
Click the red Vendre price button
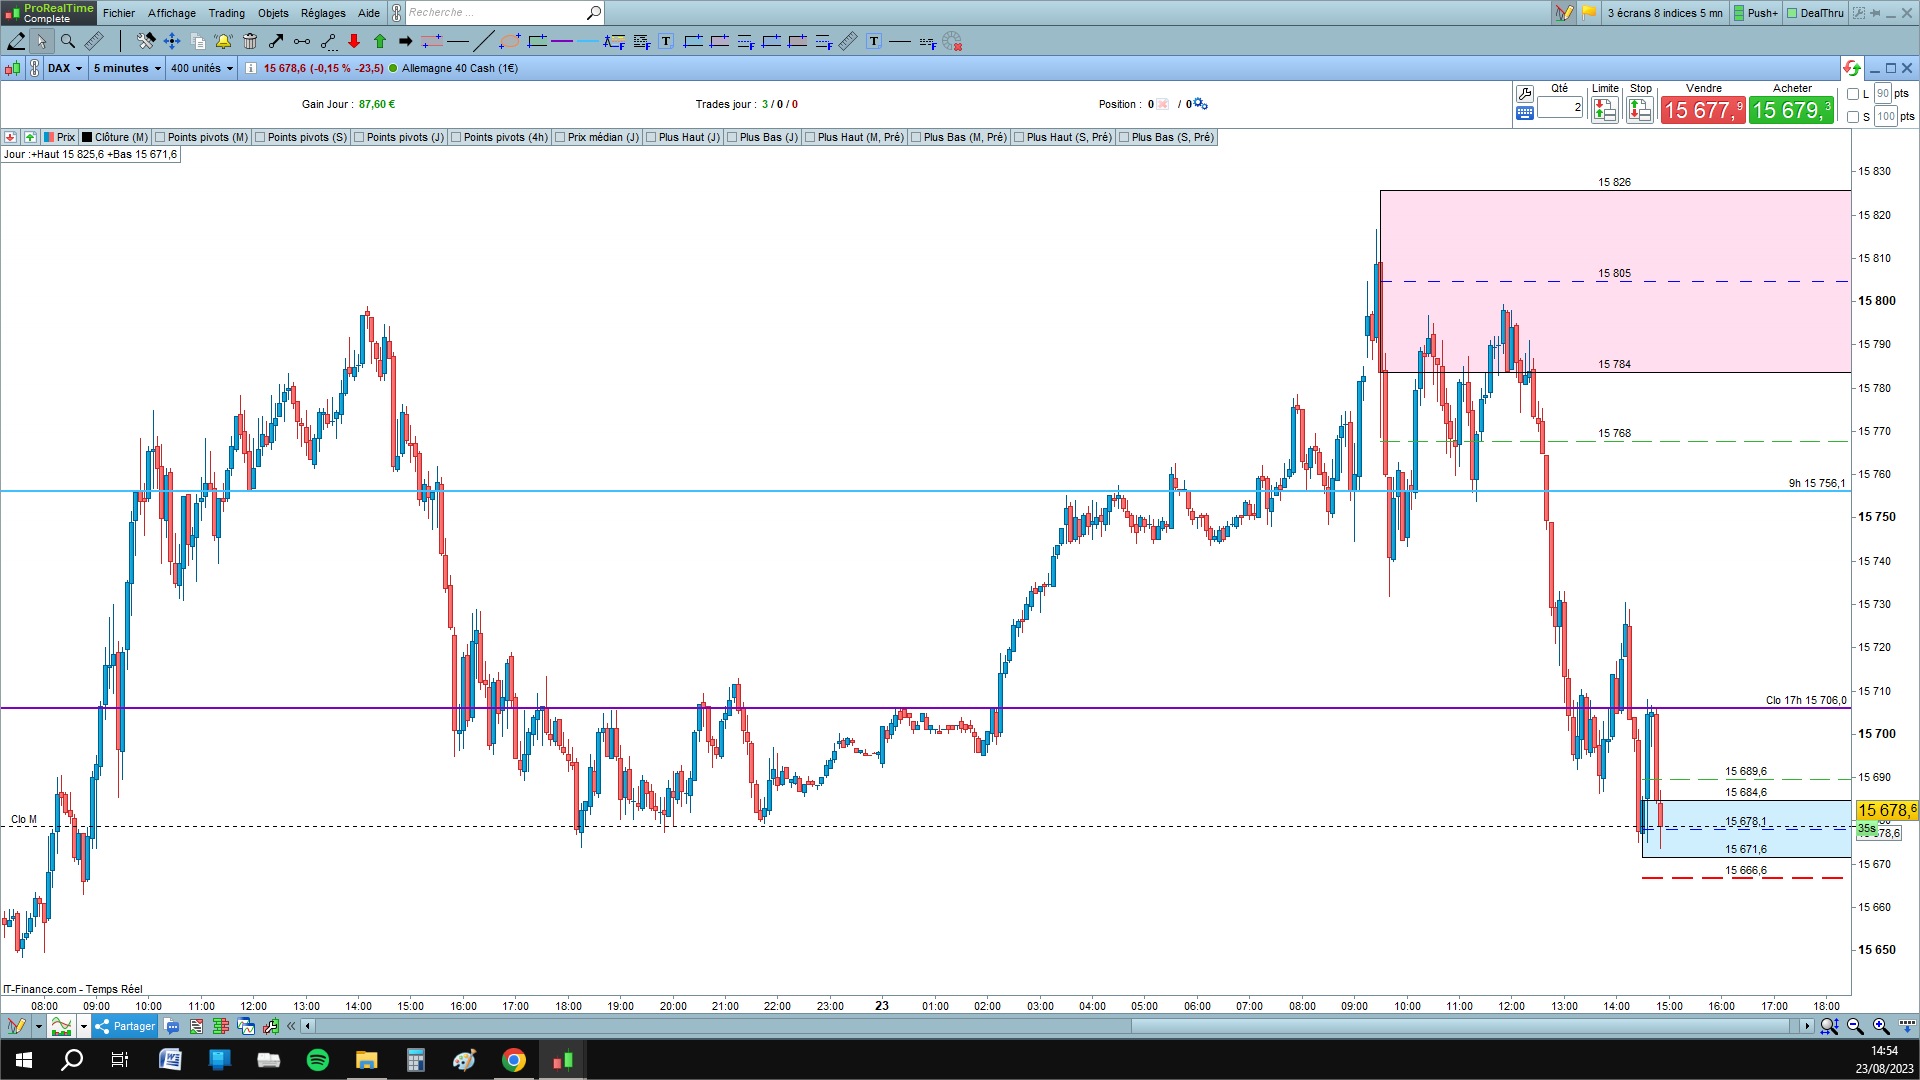(1703, 110)
